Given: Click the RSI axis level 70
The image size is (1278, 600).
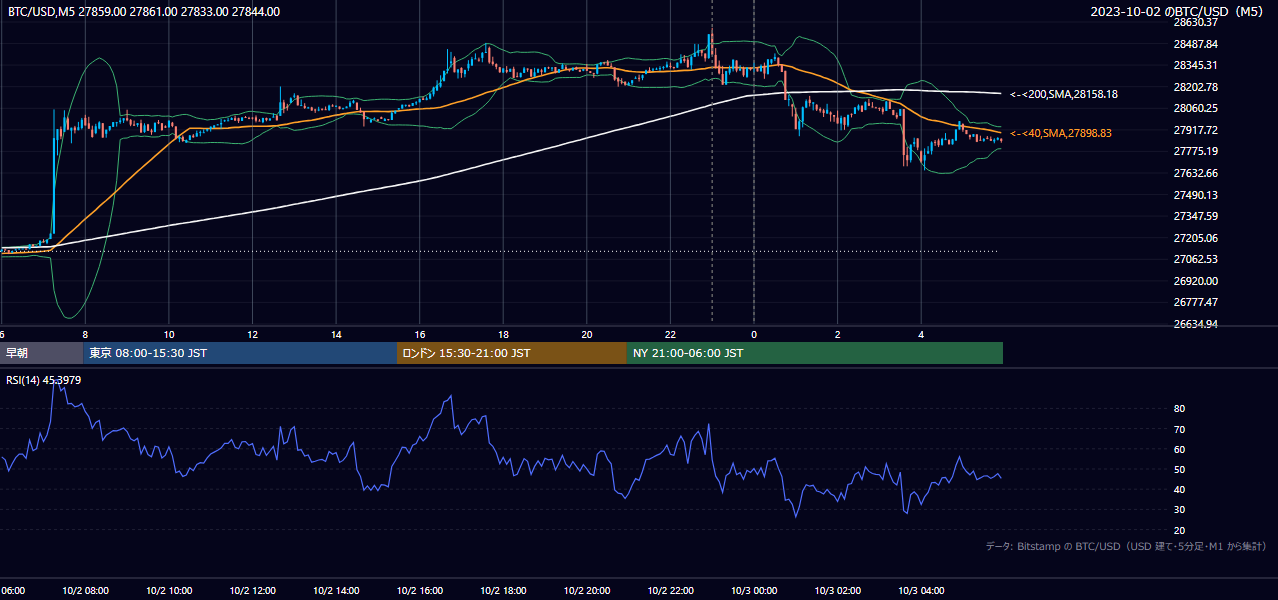Looking at the screenshot, I should pyautogui.click(x=1180, y=429).
